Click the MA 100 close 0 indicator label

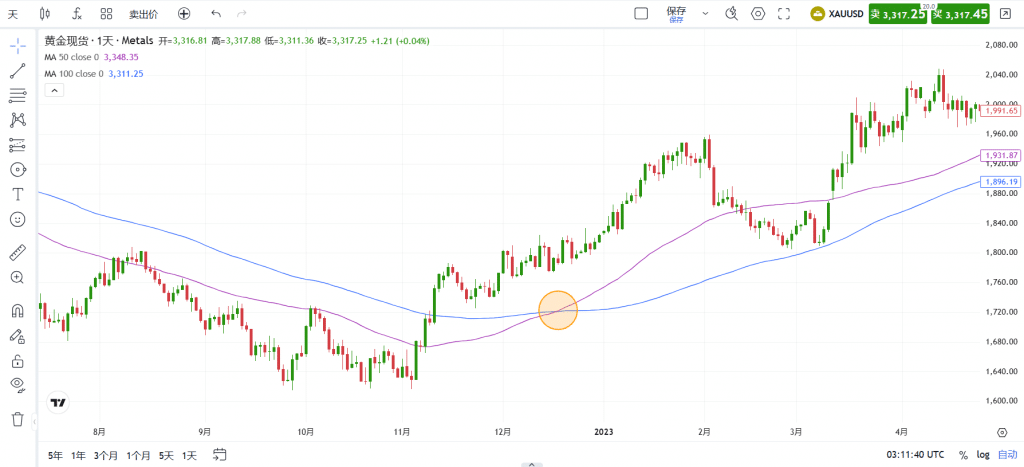pyautogui.click(x=74, y=74)
